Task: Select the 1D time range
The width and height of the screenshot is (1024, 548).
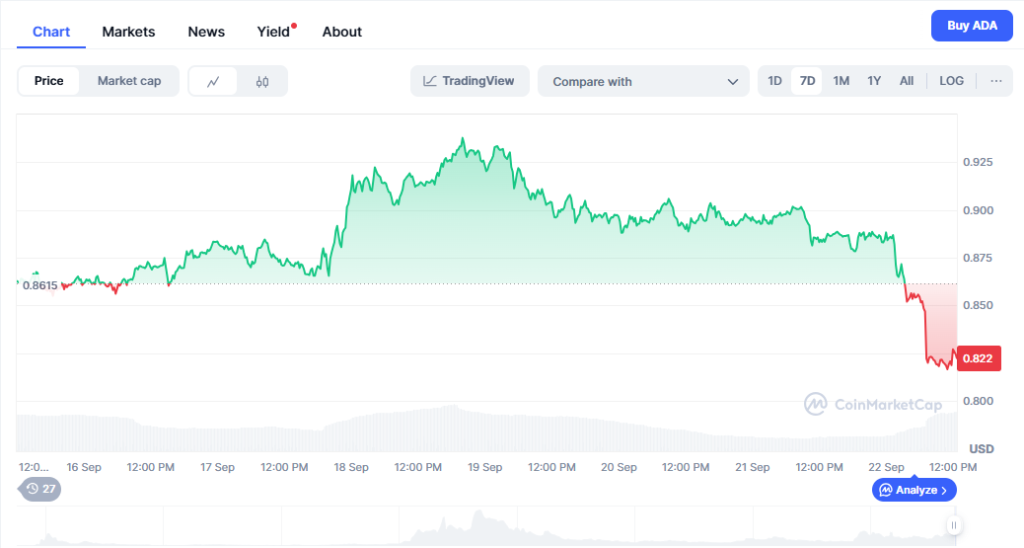Action: click(x=775, y=81)
